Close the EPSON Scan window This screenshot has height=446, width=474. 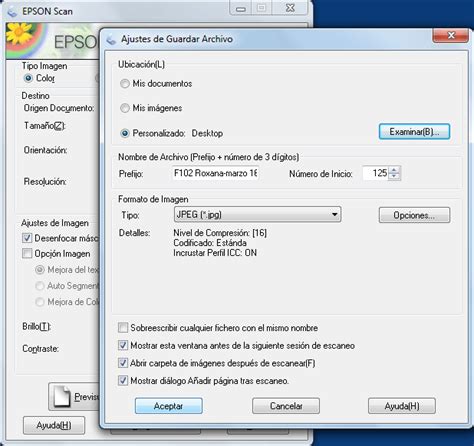click(x=290, y=8)
